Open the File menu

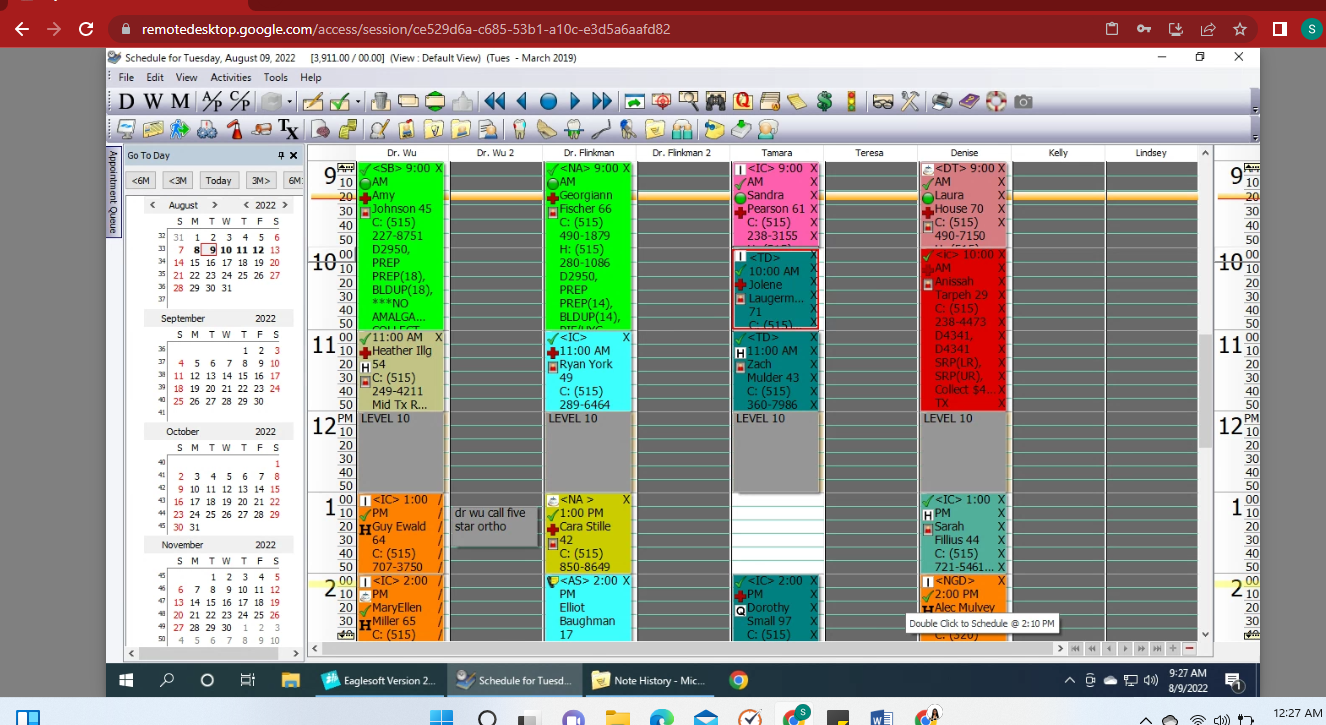coord(126,77)
